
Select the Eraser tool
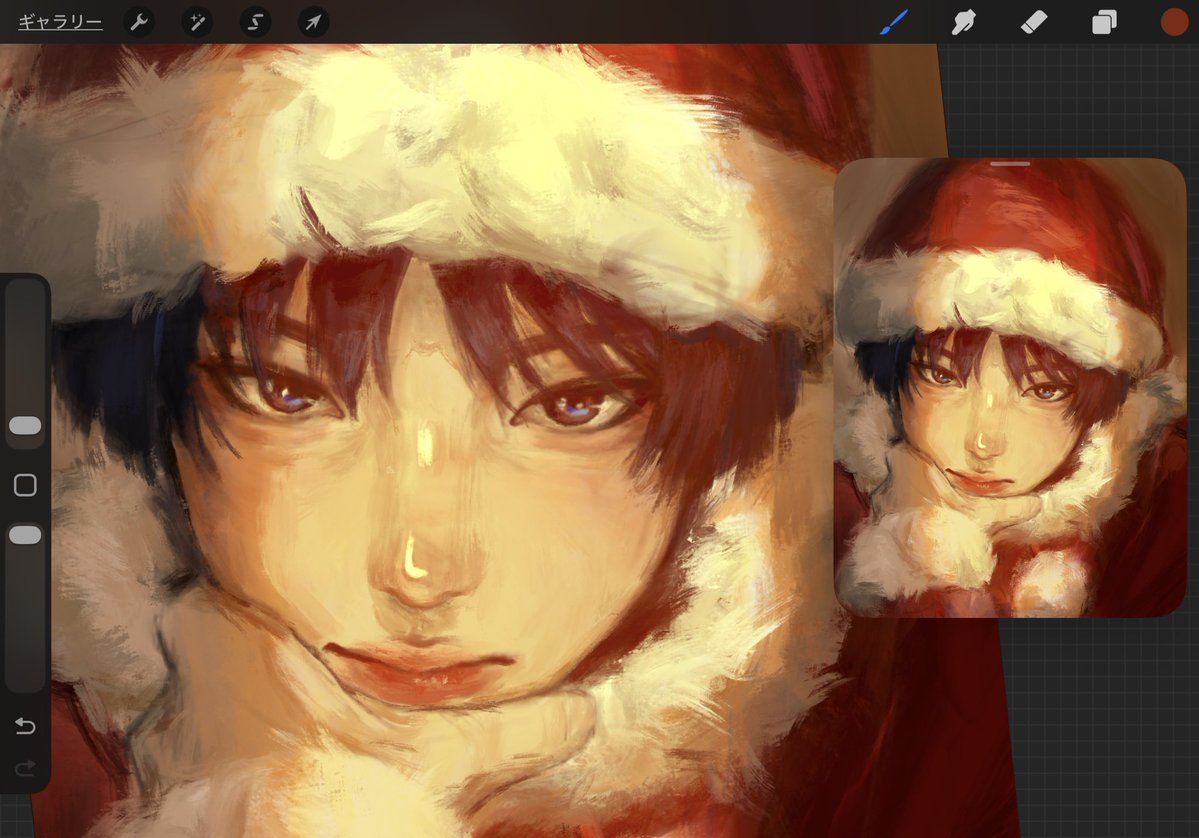[1034, 22]
